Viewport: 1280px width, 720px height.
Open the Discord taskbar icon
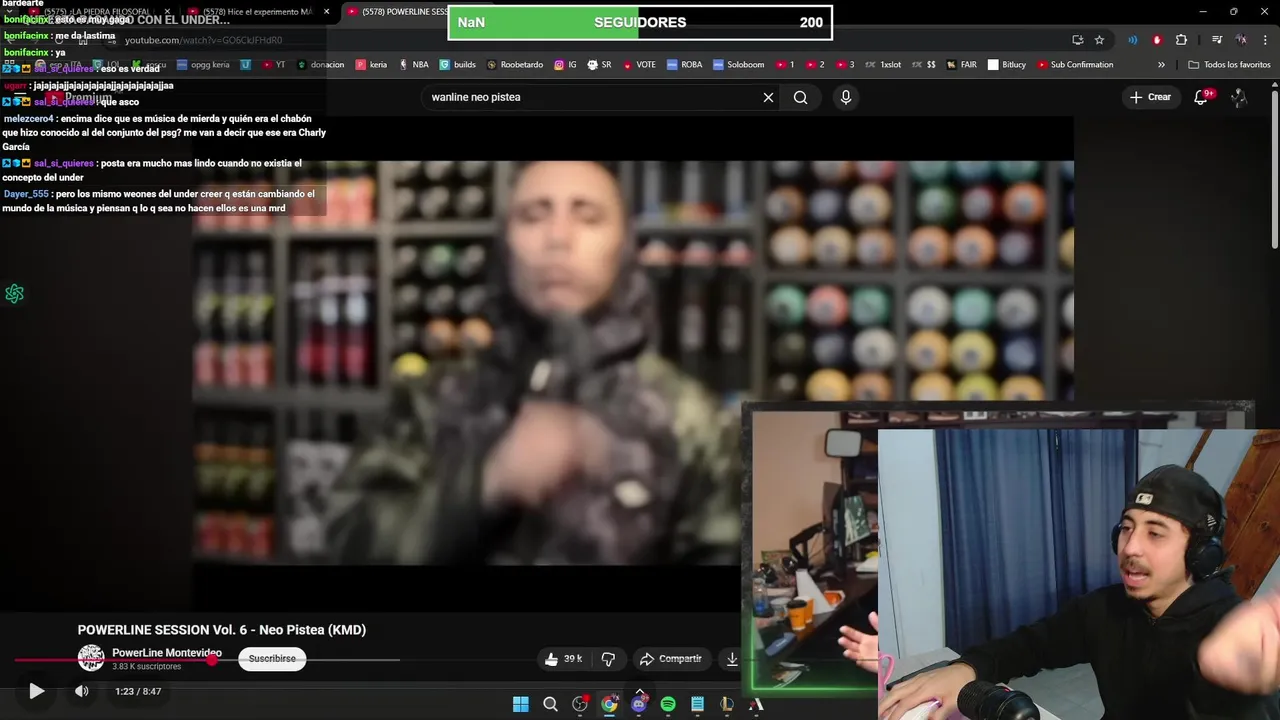click(x=639, y=704)
